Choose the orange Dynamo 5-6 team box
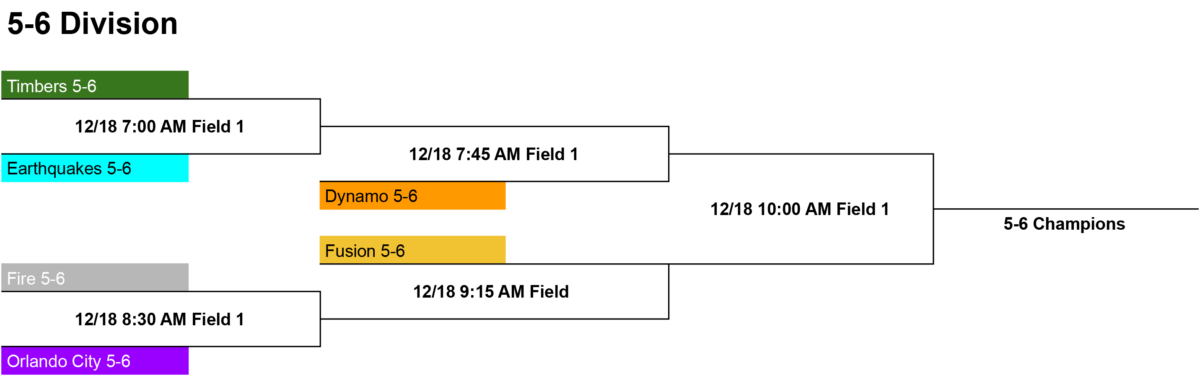 click(x=413, y=196)
